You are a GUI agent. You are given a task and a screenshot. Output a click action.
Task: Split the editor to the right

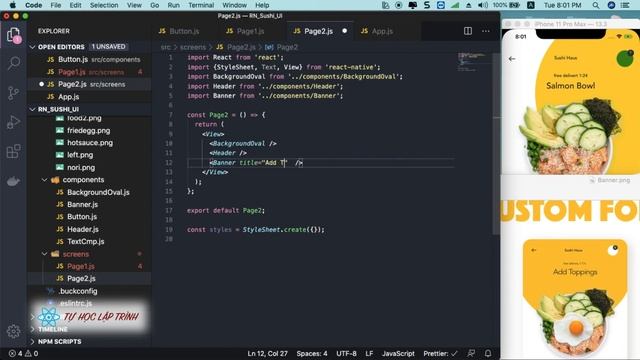coord(468,31)
